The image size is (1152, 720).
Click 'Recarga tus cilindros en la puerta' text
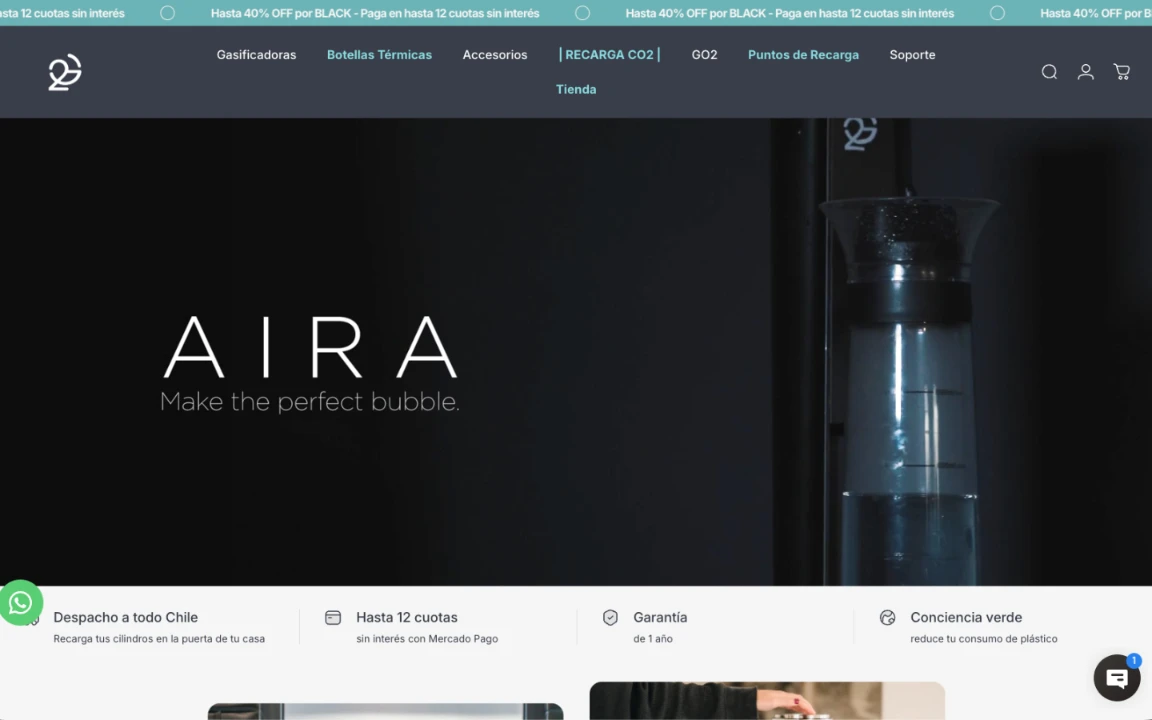tap(159, 639)
